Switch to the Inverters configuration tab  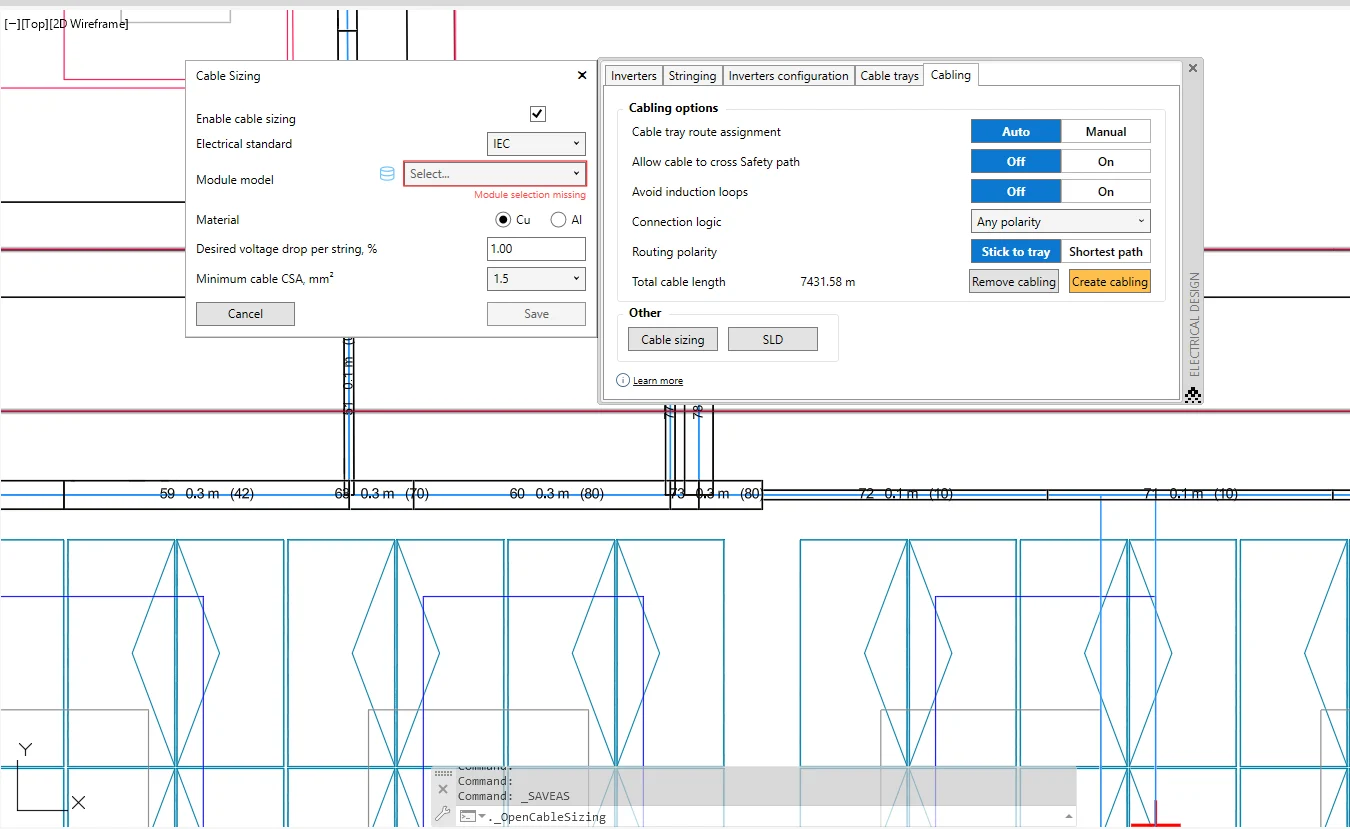click(x=788, y=76)
